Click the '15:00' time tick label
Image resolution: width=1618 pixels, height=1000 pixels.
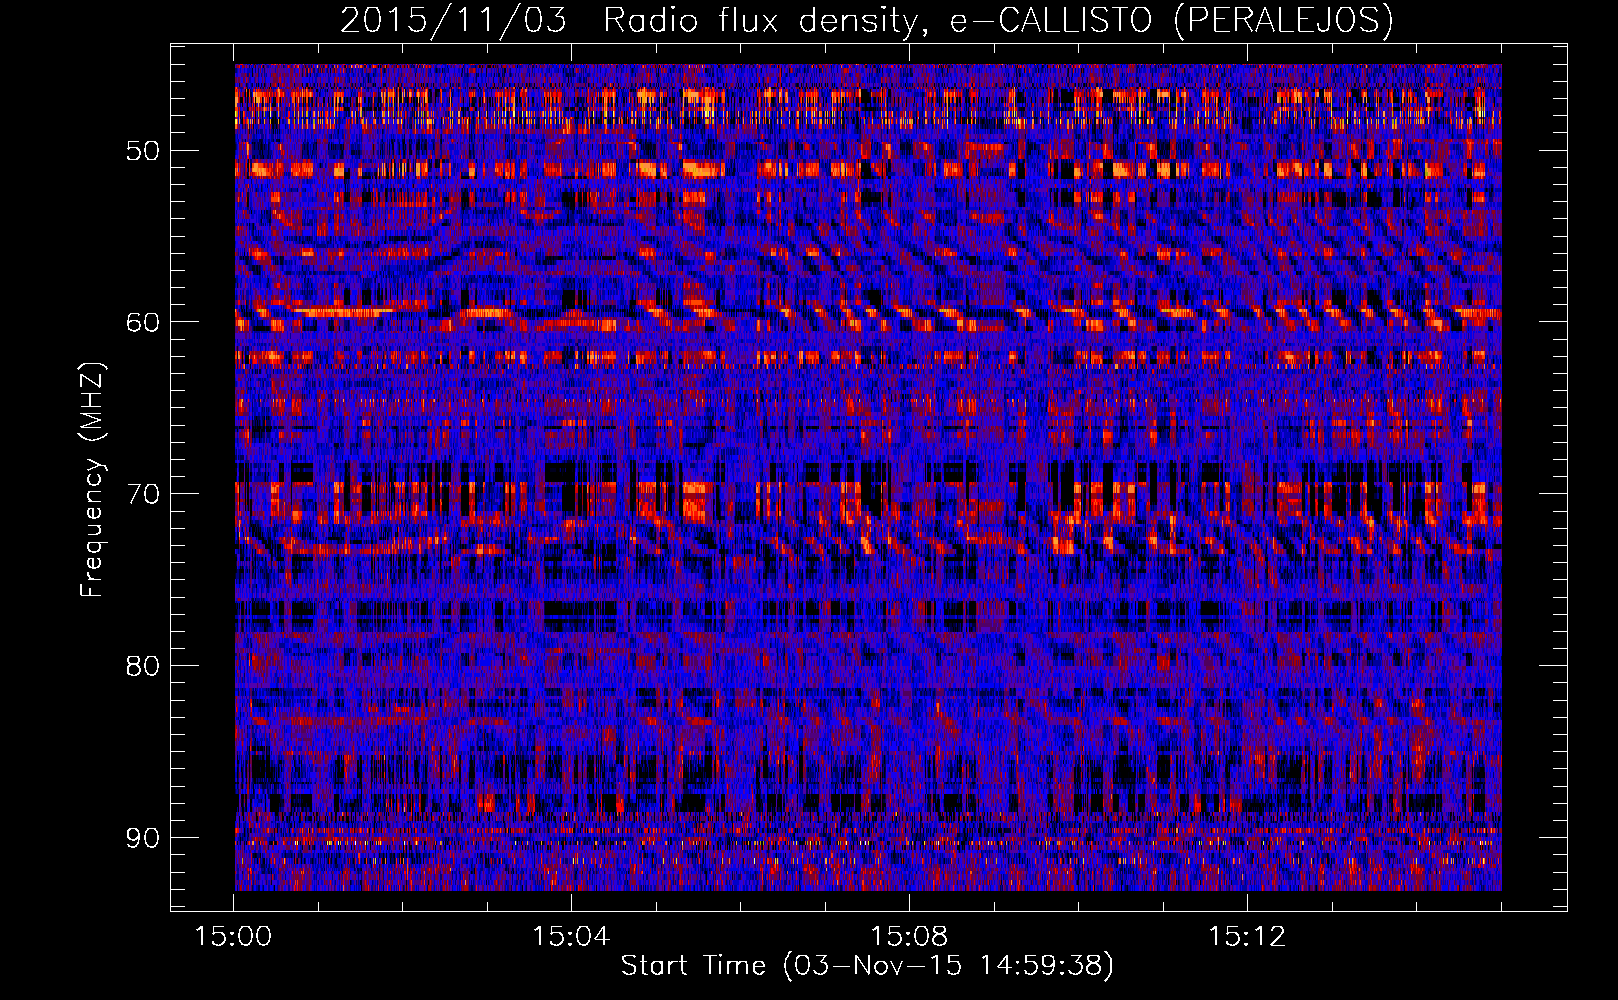click(234, 937)
